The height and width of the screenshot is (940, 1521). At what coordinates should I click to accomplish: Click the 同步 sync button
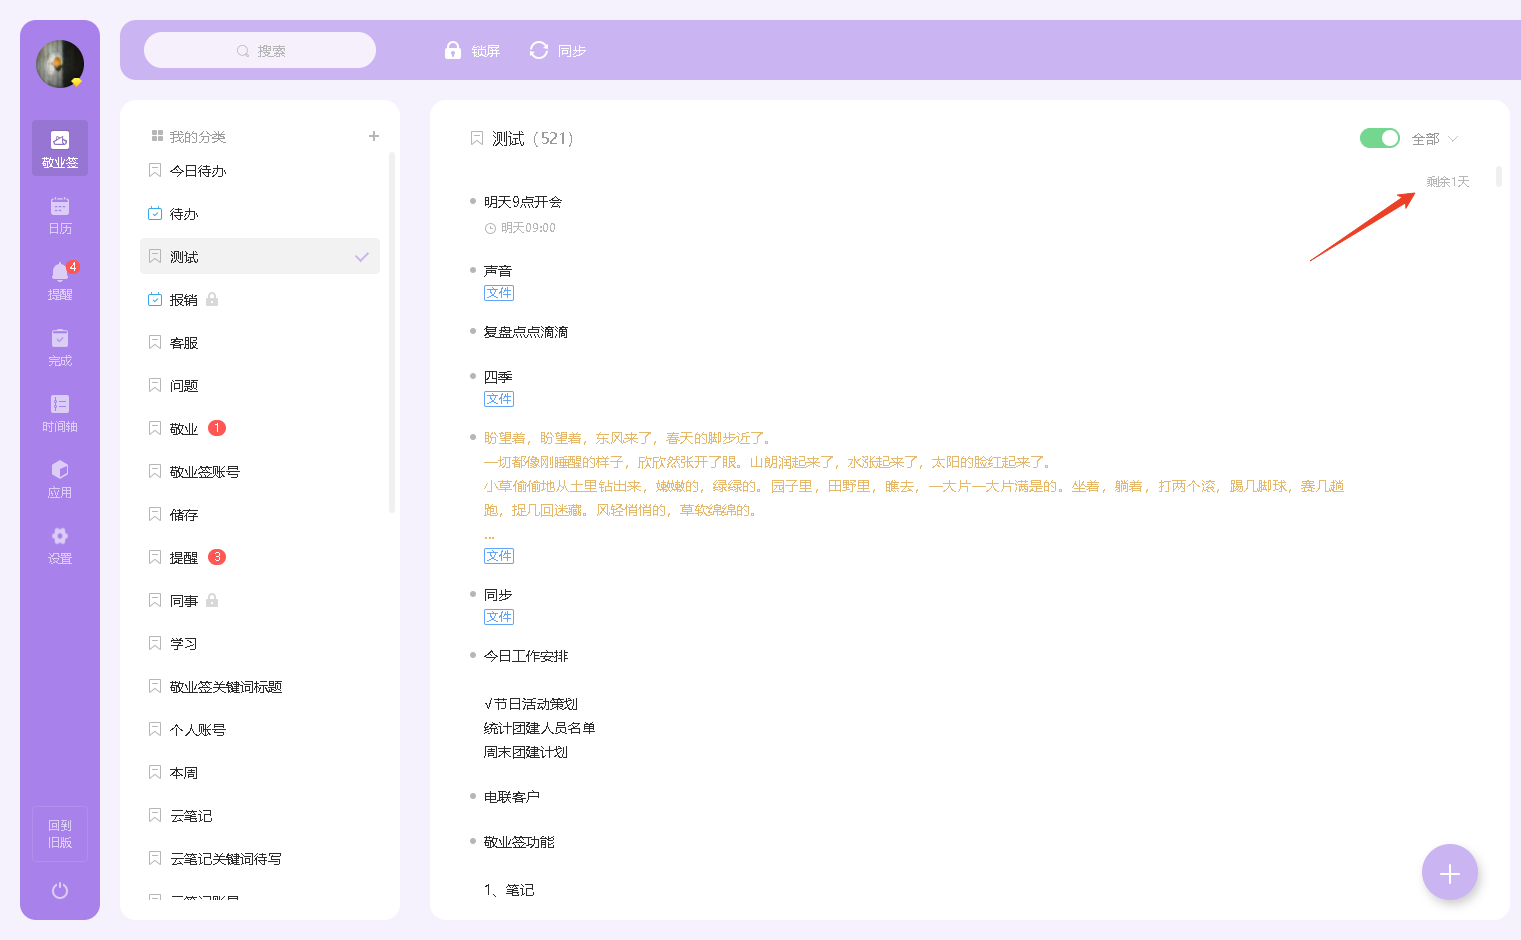coord(558,50)
